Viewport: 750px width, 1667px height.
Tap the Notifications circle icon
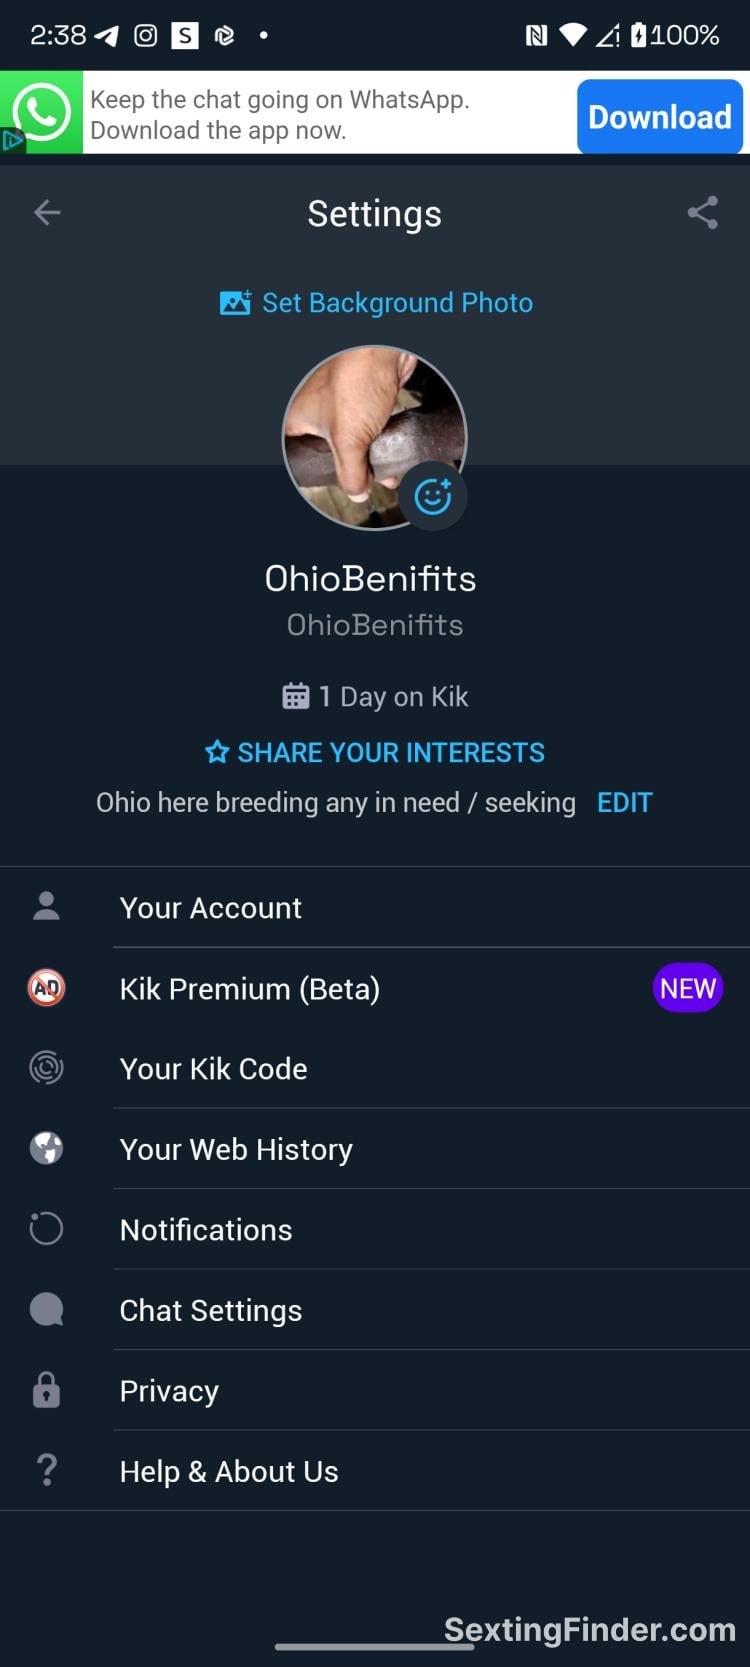point(47,1229)
